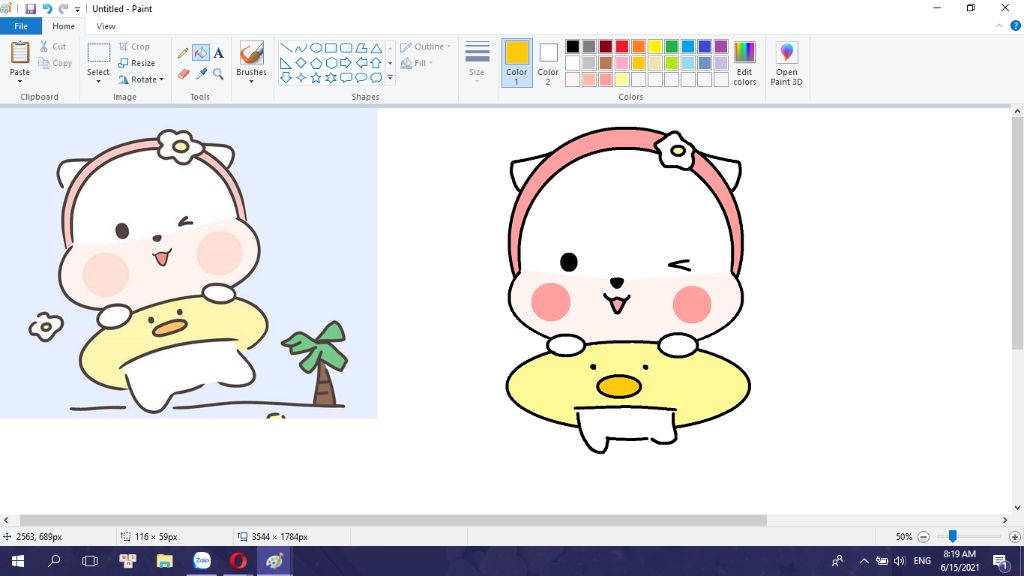
Task: Pick the green color swatch
Action: click(671, 46)
